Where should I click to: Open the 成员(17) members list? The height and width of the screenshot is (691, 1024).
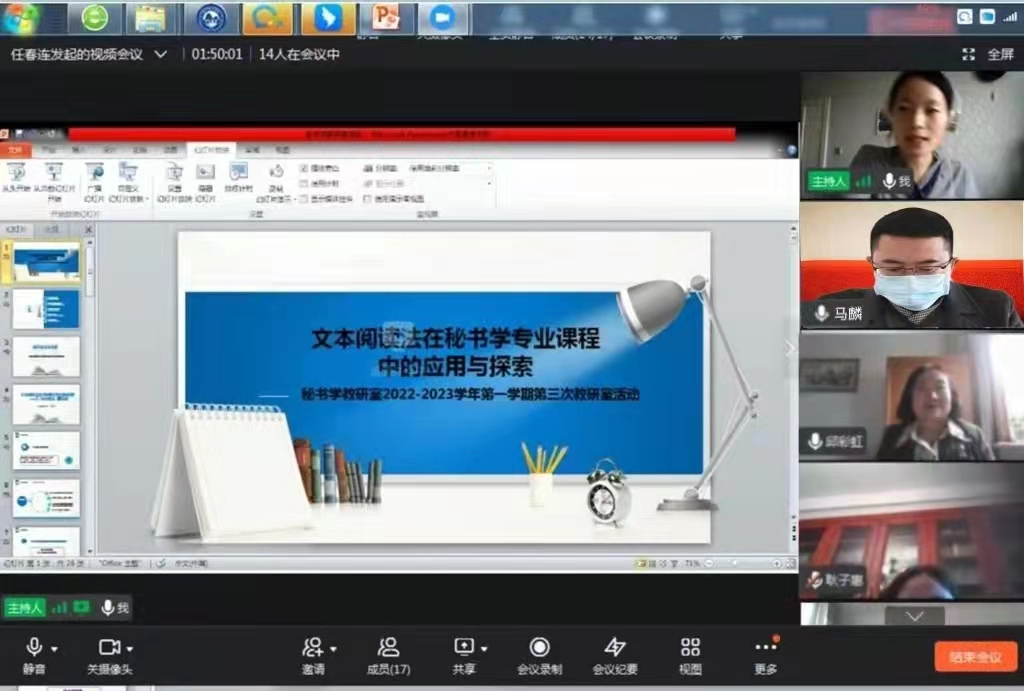388,648
